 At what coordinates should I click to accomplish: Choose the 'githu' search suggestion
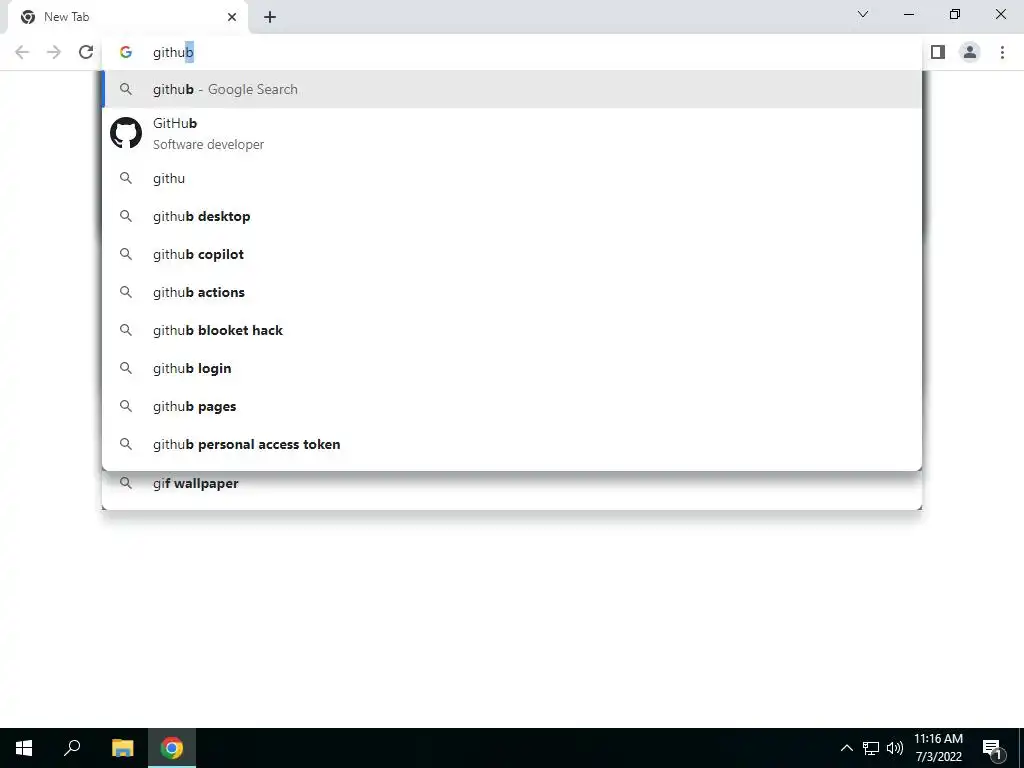tap(512, 178)
